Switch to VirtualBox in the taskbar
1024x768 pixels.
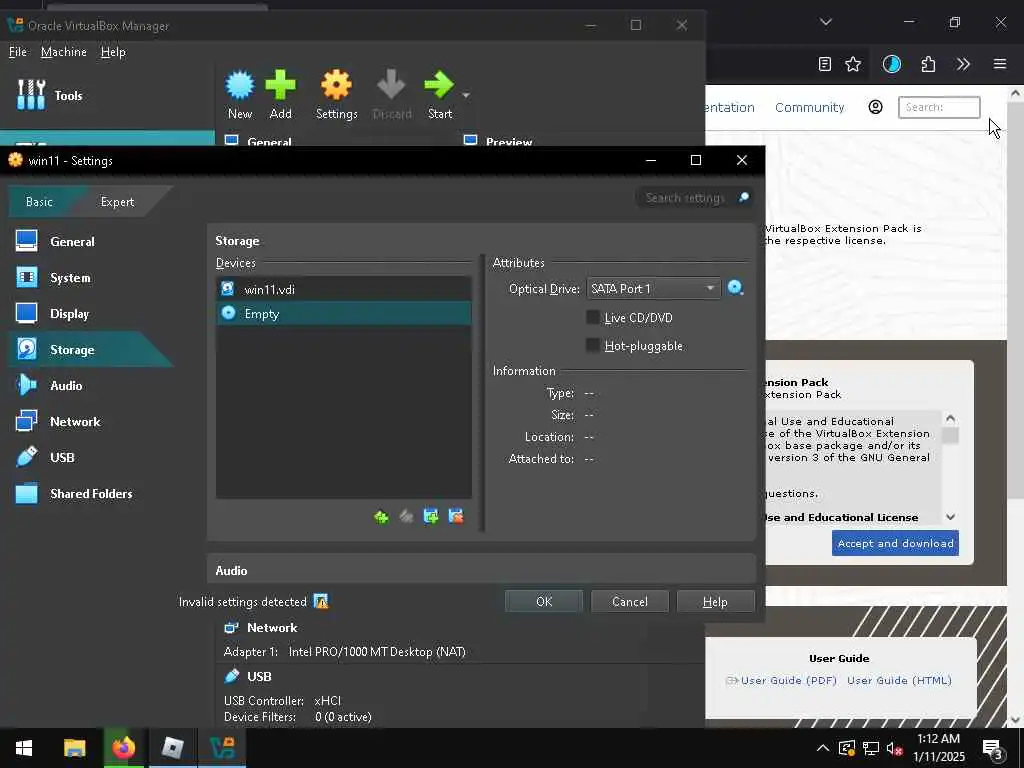coord(222,748)
